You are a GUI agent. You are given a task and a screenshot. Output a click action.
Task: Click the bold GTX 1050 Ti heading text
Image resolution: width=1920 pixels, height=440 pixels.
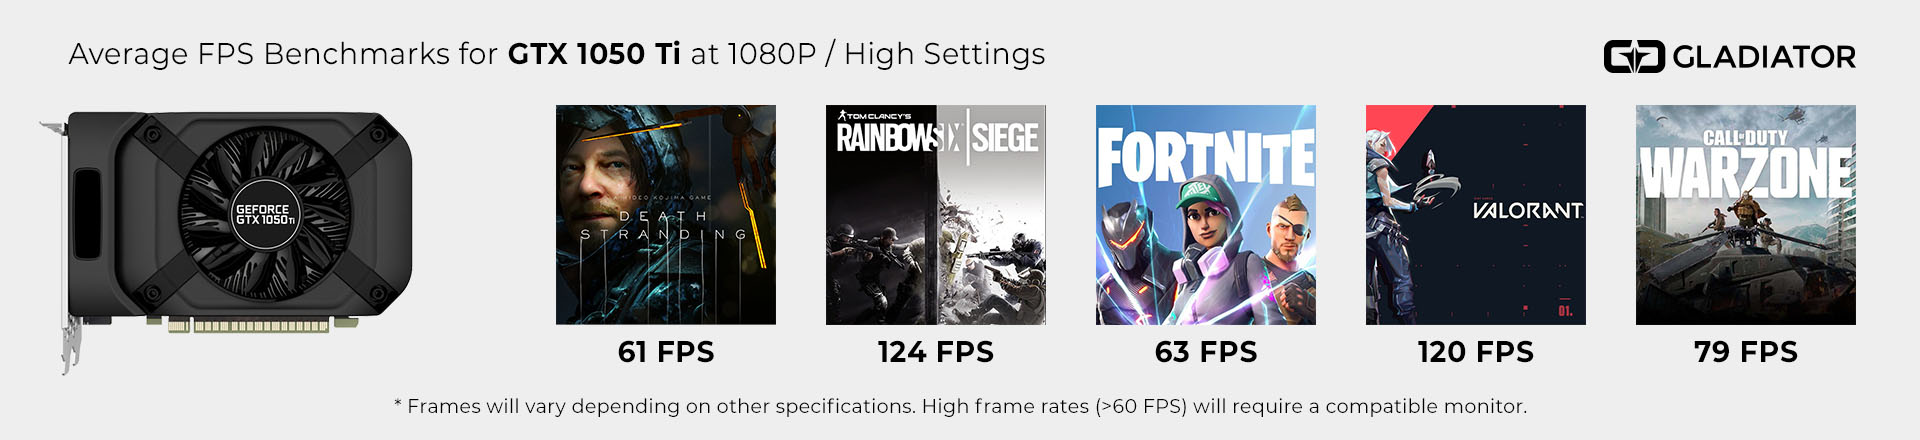pyautogui.click(x=594, y=54)
